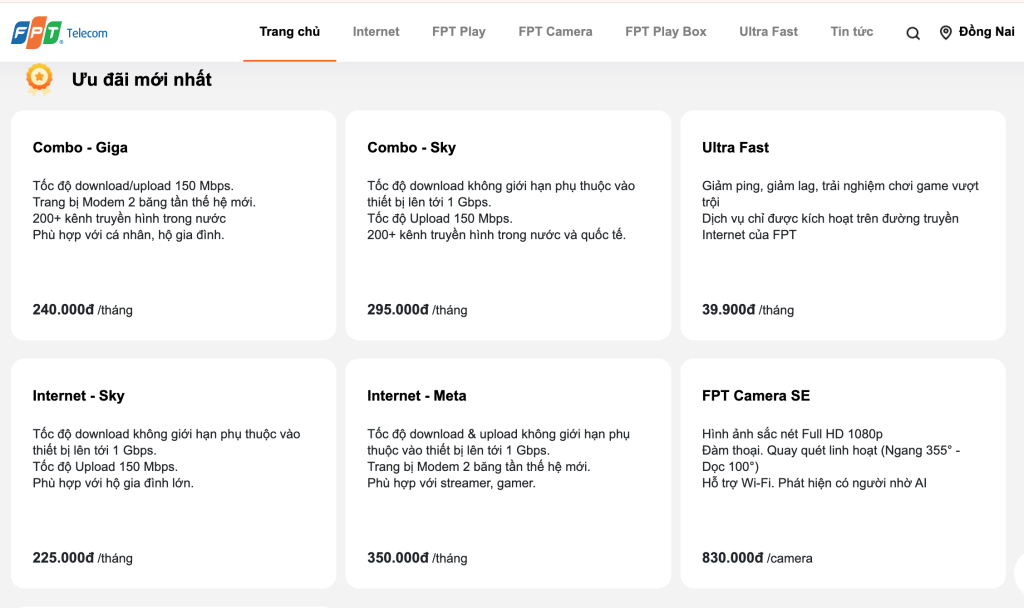Viewport: 1024px width, 608px height.
Task: Open the Ultra Fast menu item
Action: pyautogui.click(x=768, y=31)
